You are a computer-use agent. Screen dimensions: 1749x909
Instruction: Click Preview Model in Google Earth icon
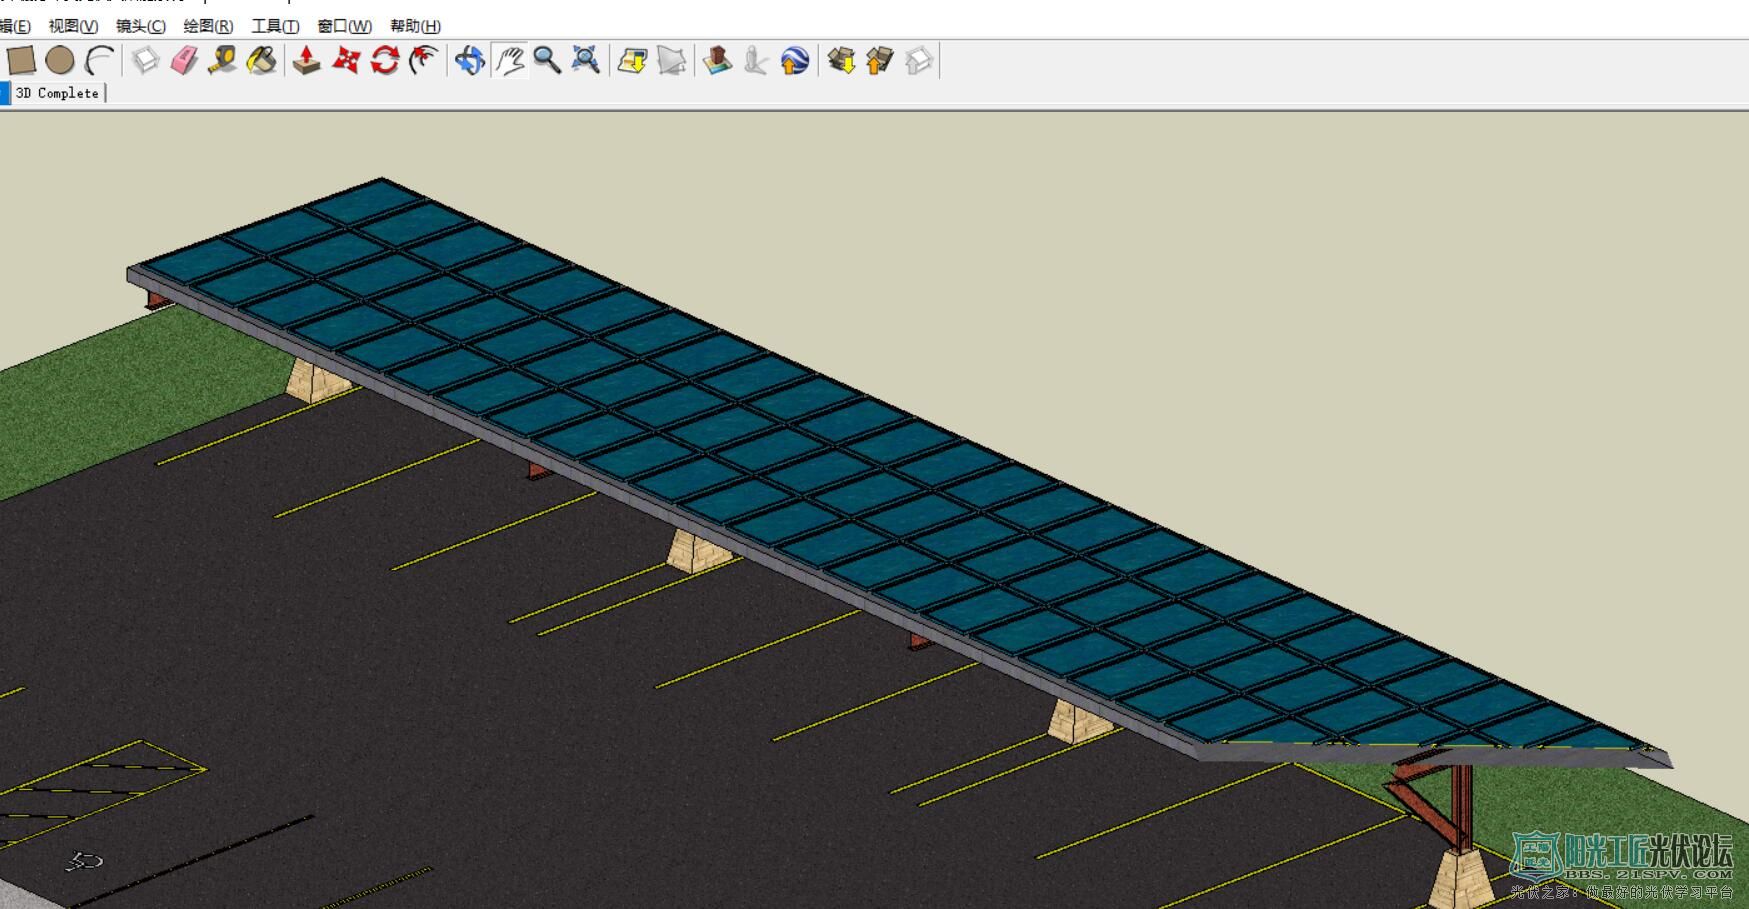tap(795, 61)
